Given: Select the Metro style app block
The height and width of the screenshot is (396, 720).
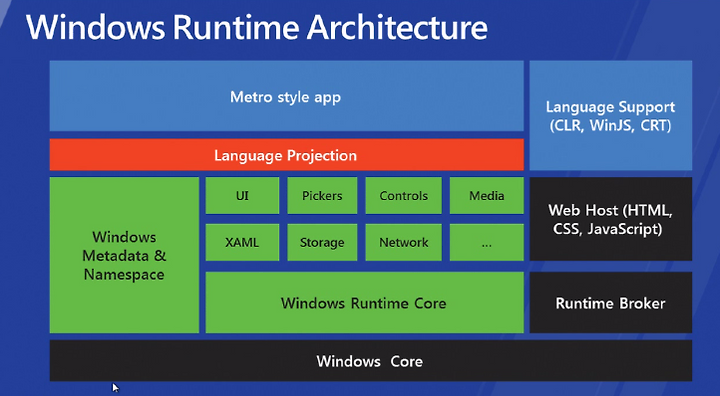Looking at the screenshot, I should [287, 96].
